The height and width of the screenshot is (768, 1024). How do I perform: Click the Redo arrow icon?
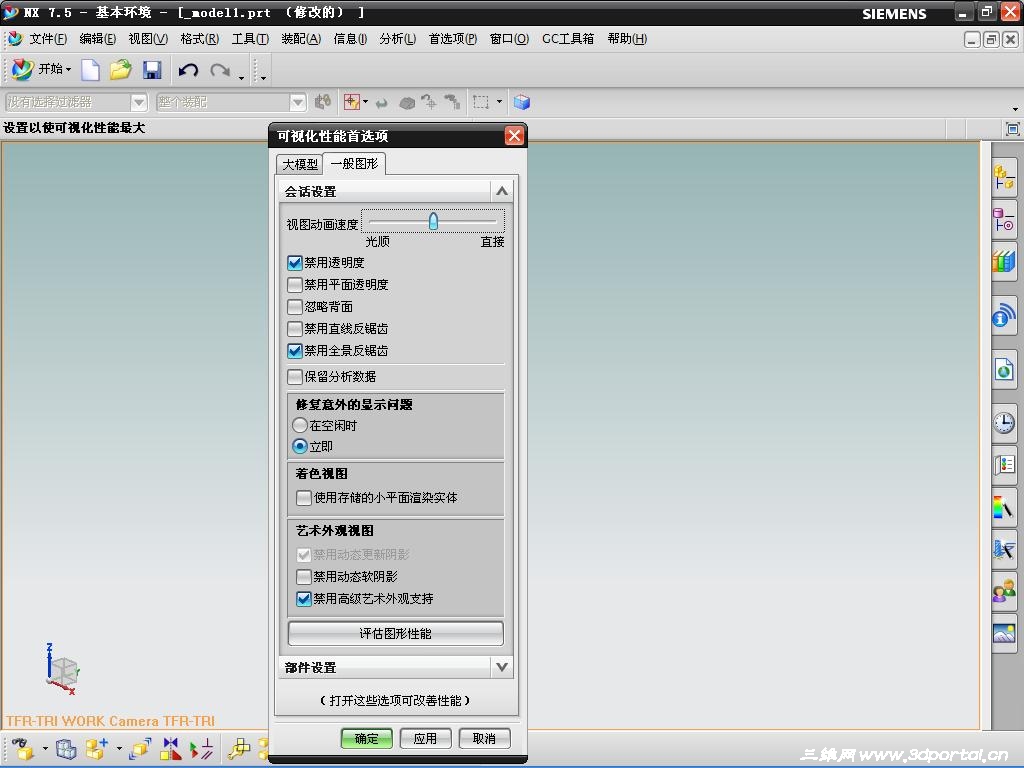[x=220, y=70]
